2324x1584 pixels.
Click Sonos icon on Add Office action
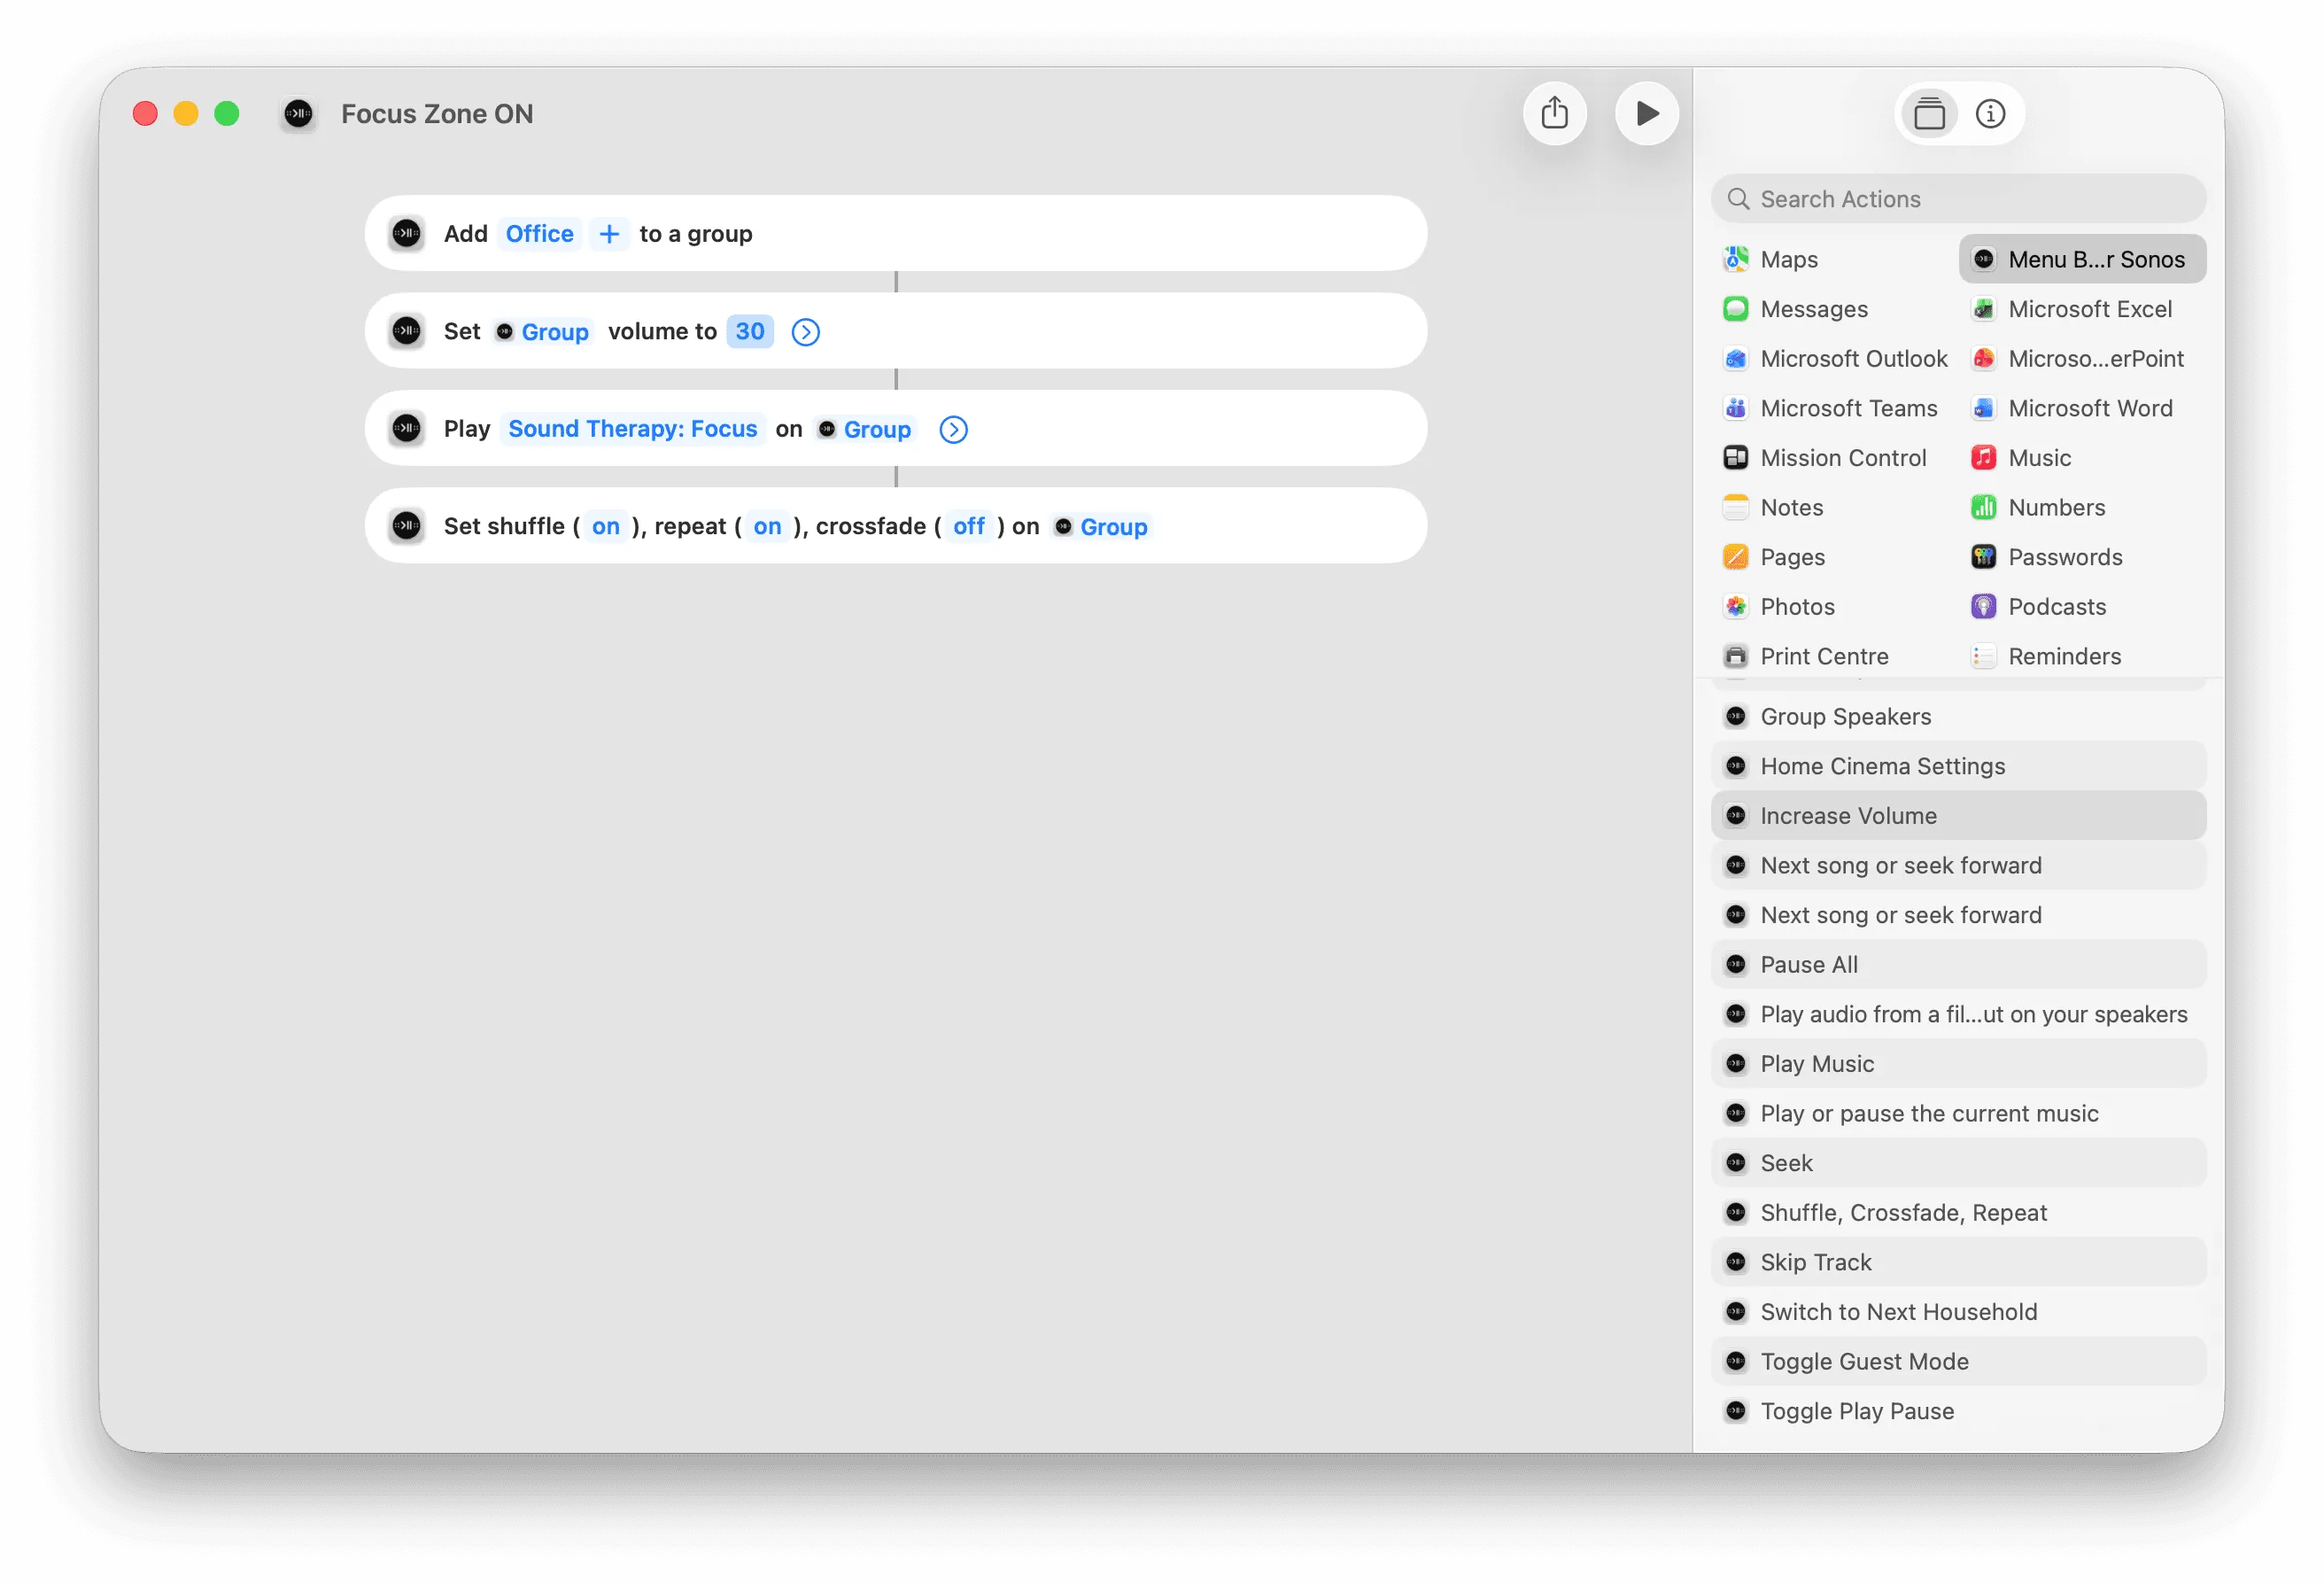(406, 233)
